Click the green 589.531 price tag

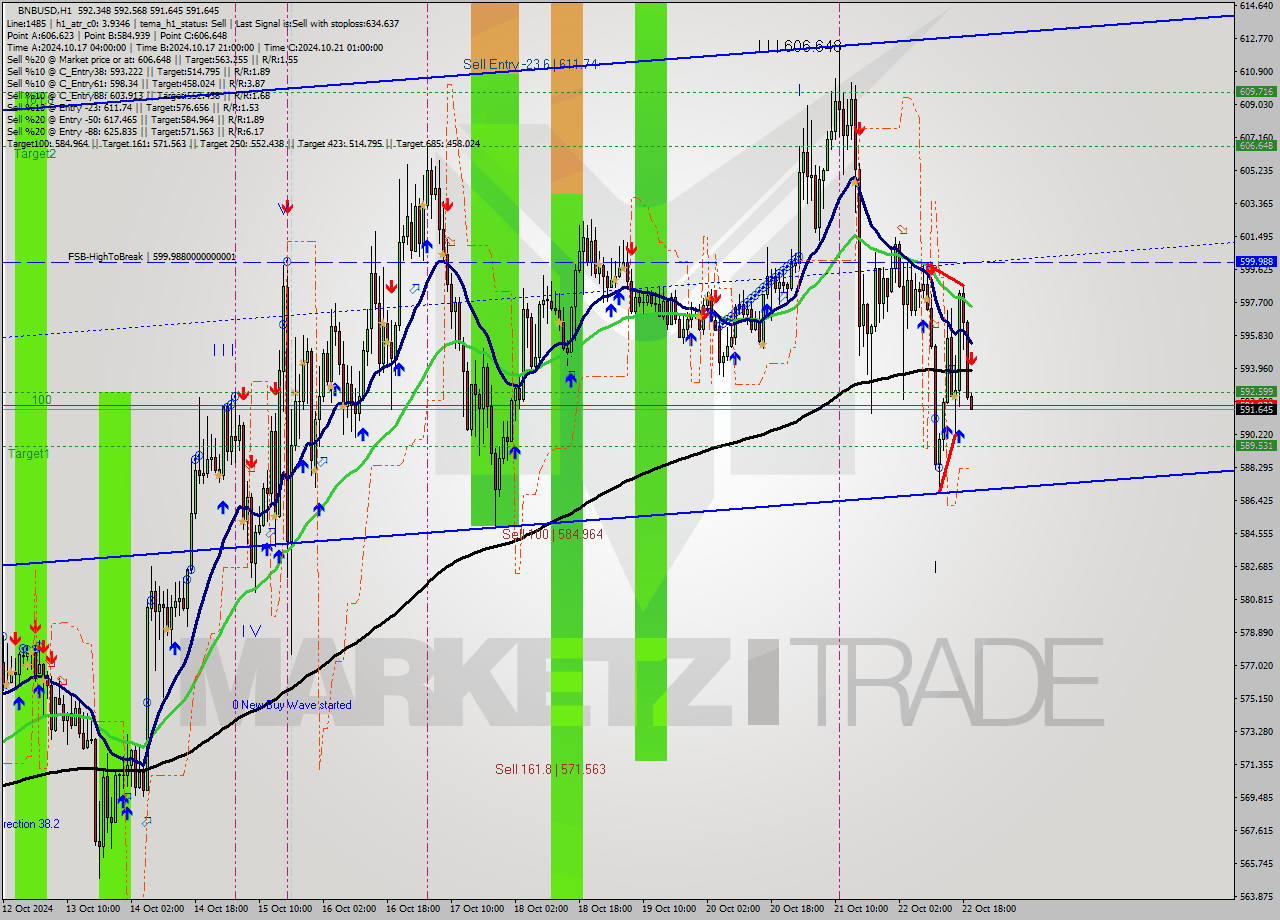(x=1256, y=446)
